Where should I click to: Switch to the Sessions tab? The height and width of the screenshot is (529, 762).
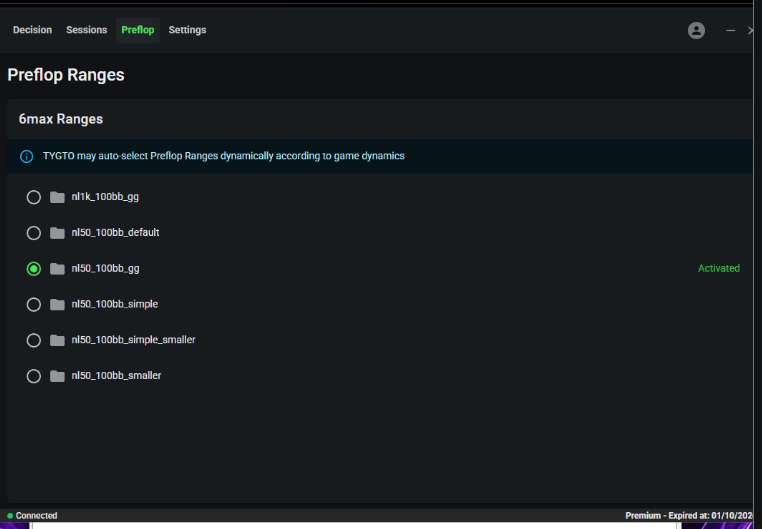click(x=86, y=30)
